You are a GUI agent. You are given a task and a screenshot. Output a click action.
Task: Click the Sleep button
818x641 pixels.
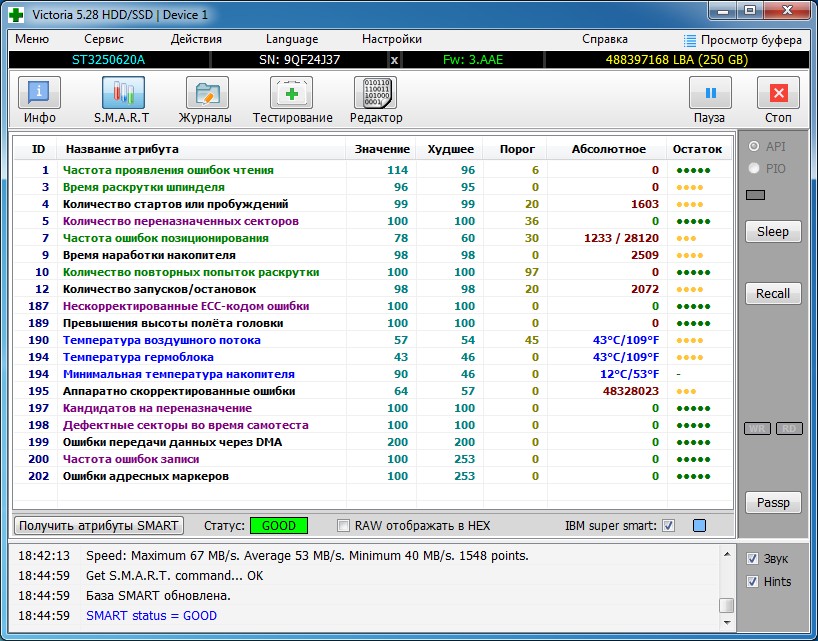pos(773,232)
